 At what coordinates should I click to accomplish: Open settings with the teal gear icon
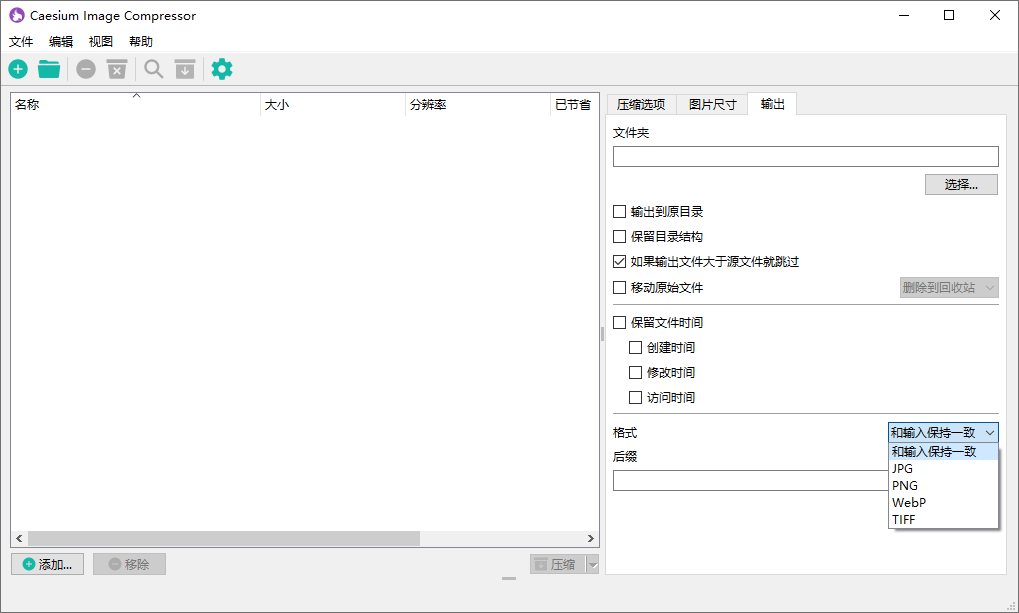coord(222,69)
